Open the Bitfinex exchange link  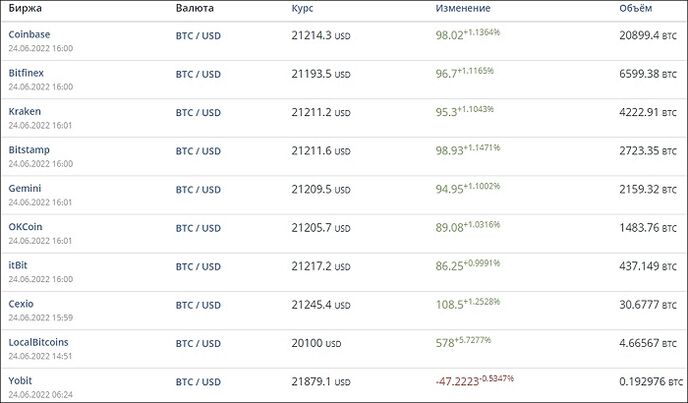(26, 73)
